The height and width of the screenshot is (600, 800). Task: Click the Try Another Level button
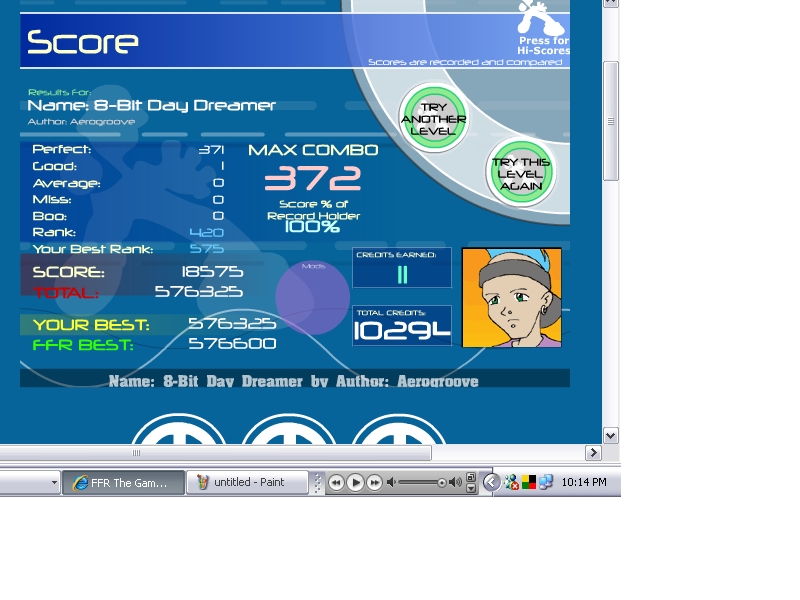[434, 118]
